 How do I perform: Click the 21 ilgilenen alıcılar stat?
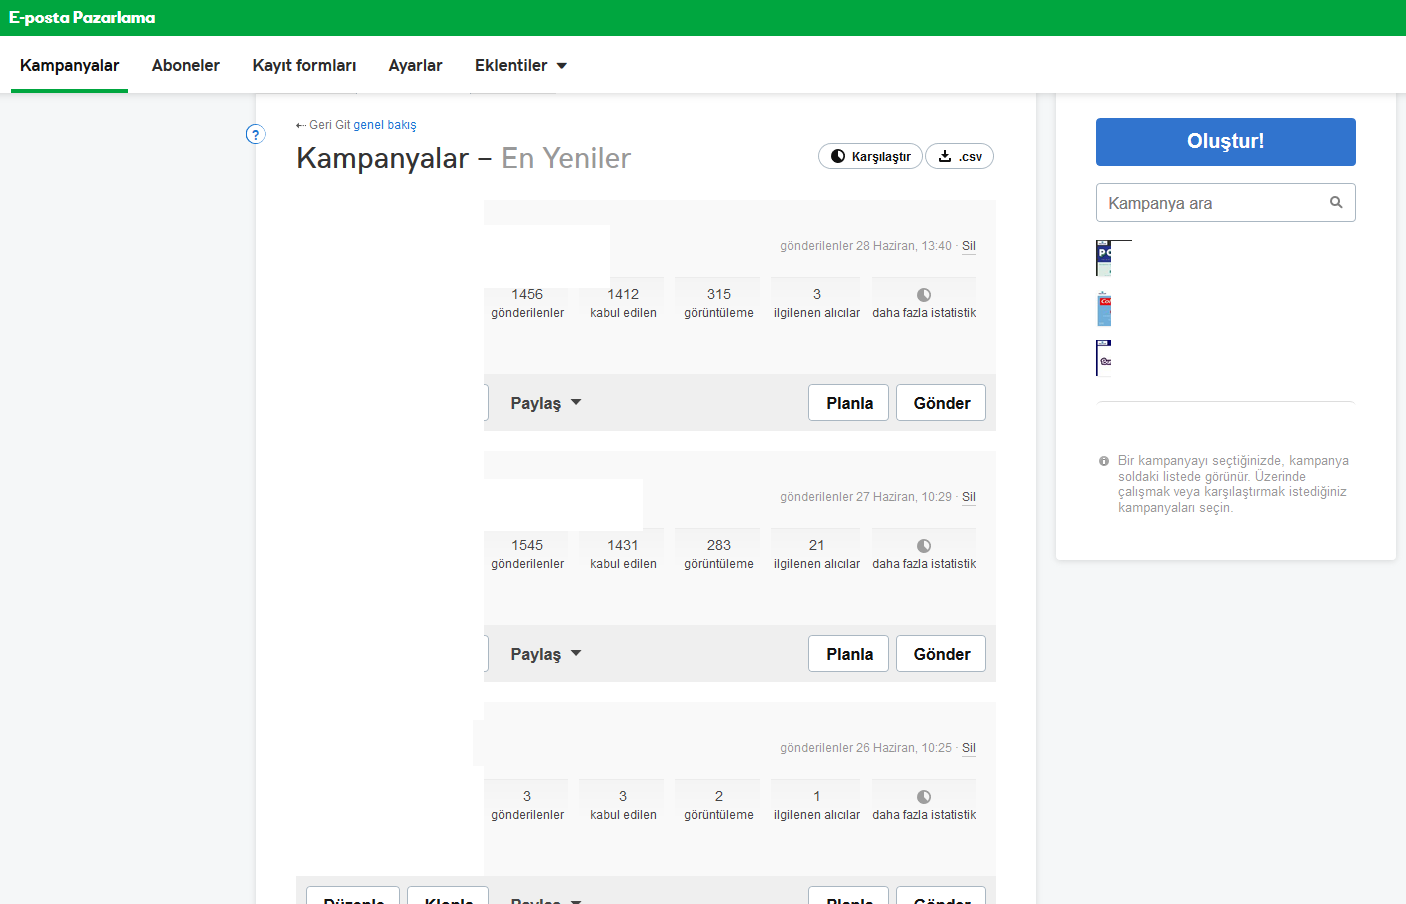pos(817,554)
